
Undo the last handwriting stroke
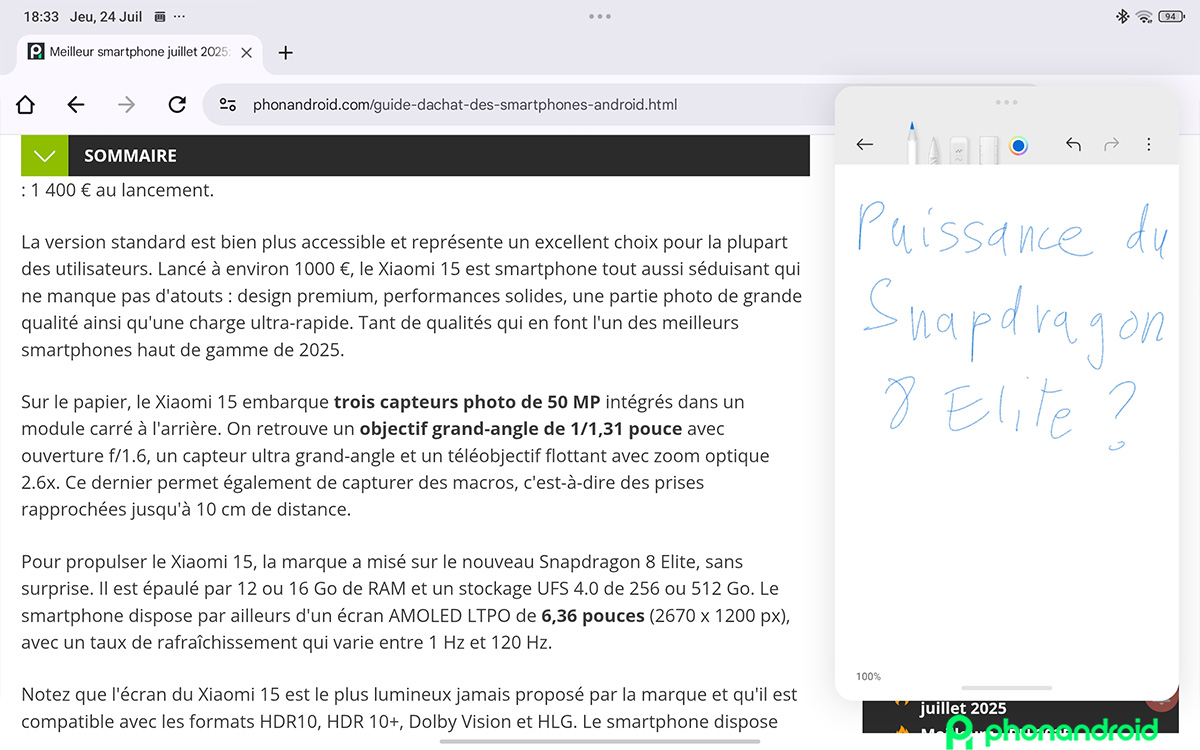1073,145
